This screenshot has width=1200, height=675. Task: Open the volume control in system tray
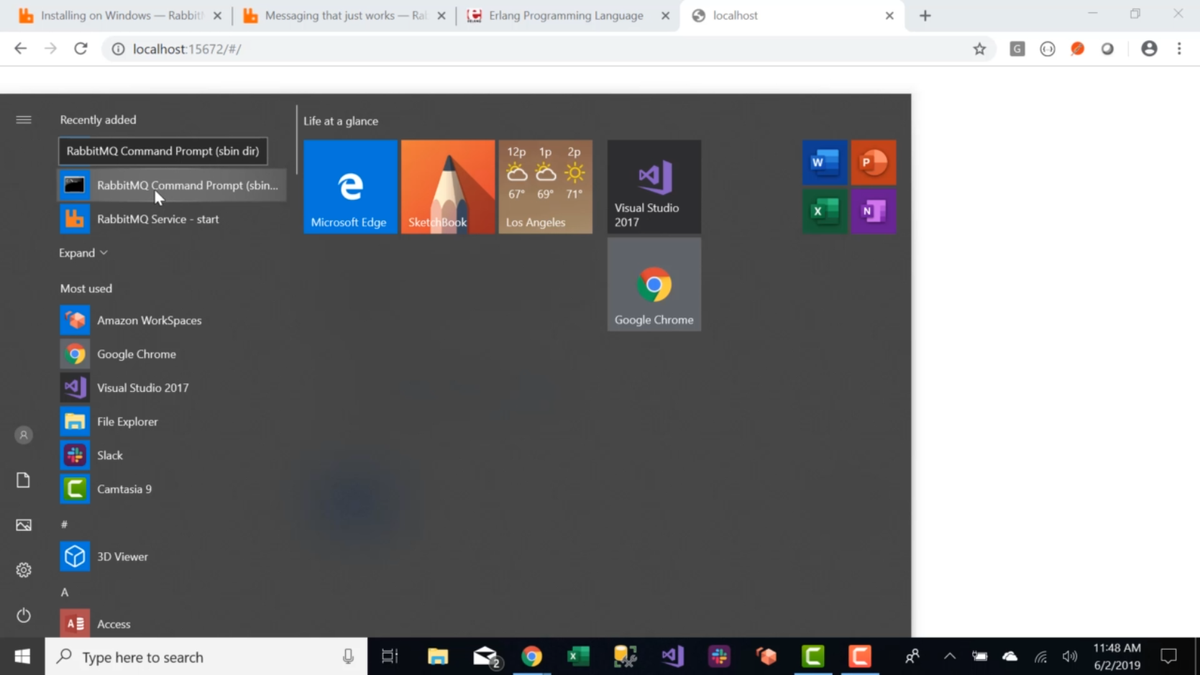(x=1070, y=657)
